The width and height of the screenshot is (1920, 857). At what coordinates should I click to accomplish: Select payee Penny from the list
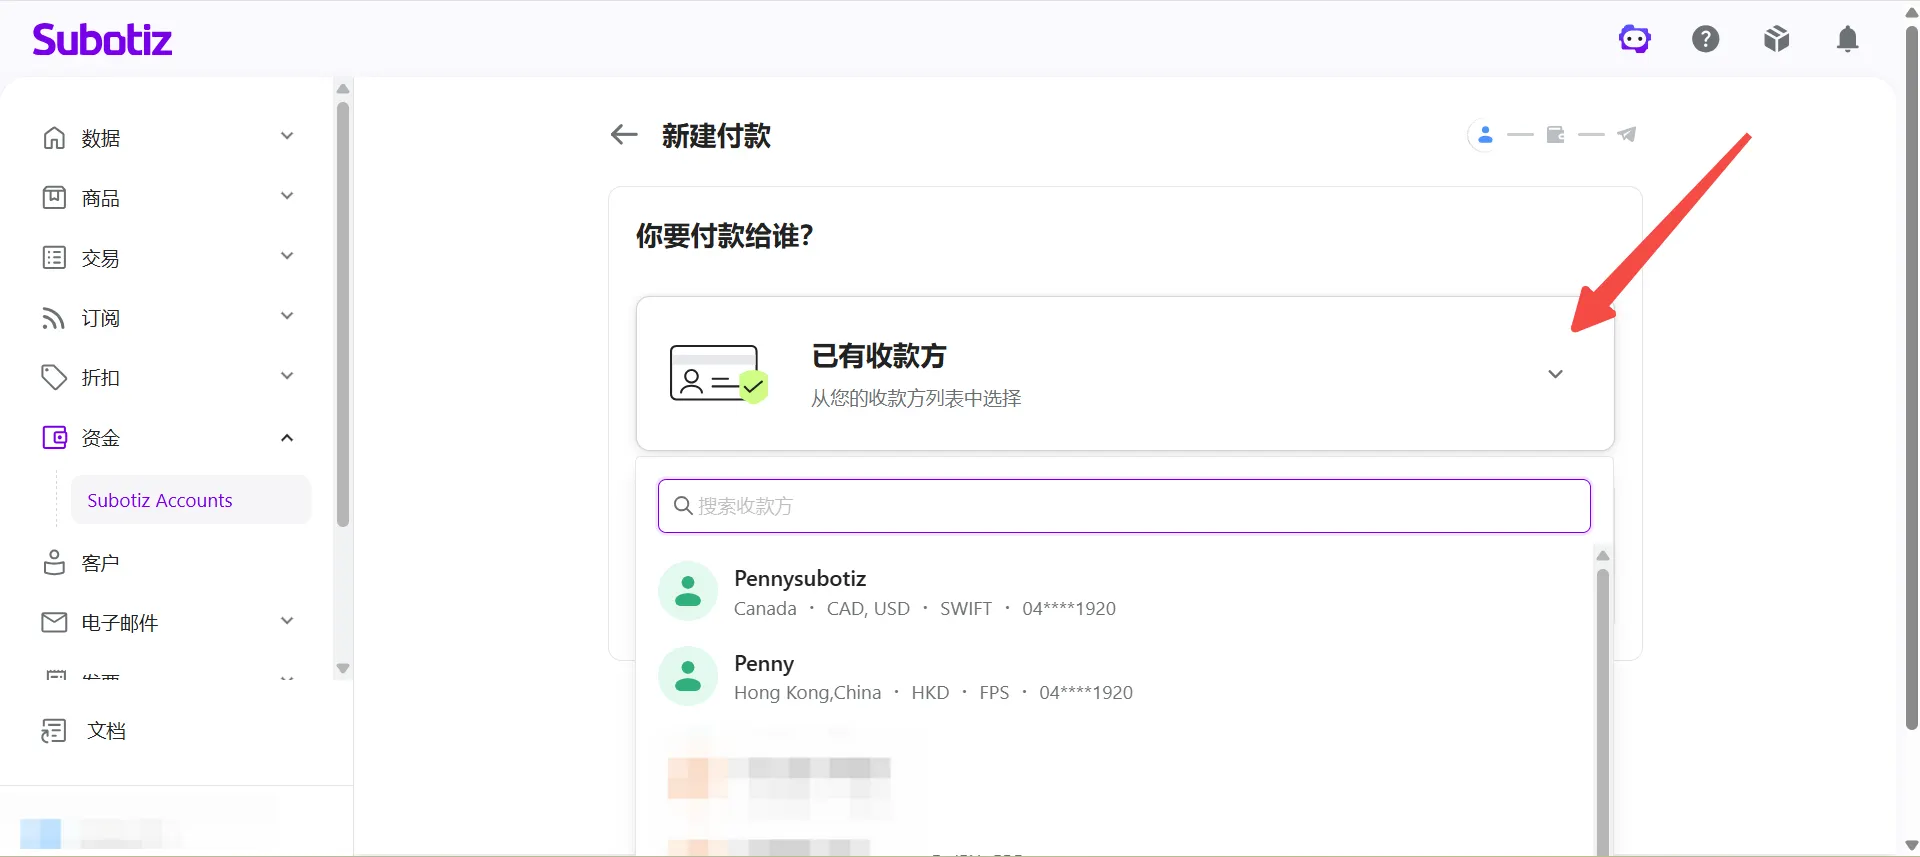pos(1124,676)
